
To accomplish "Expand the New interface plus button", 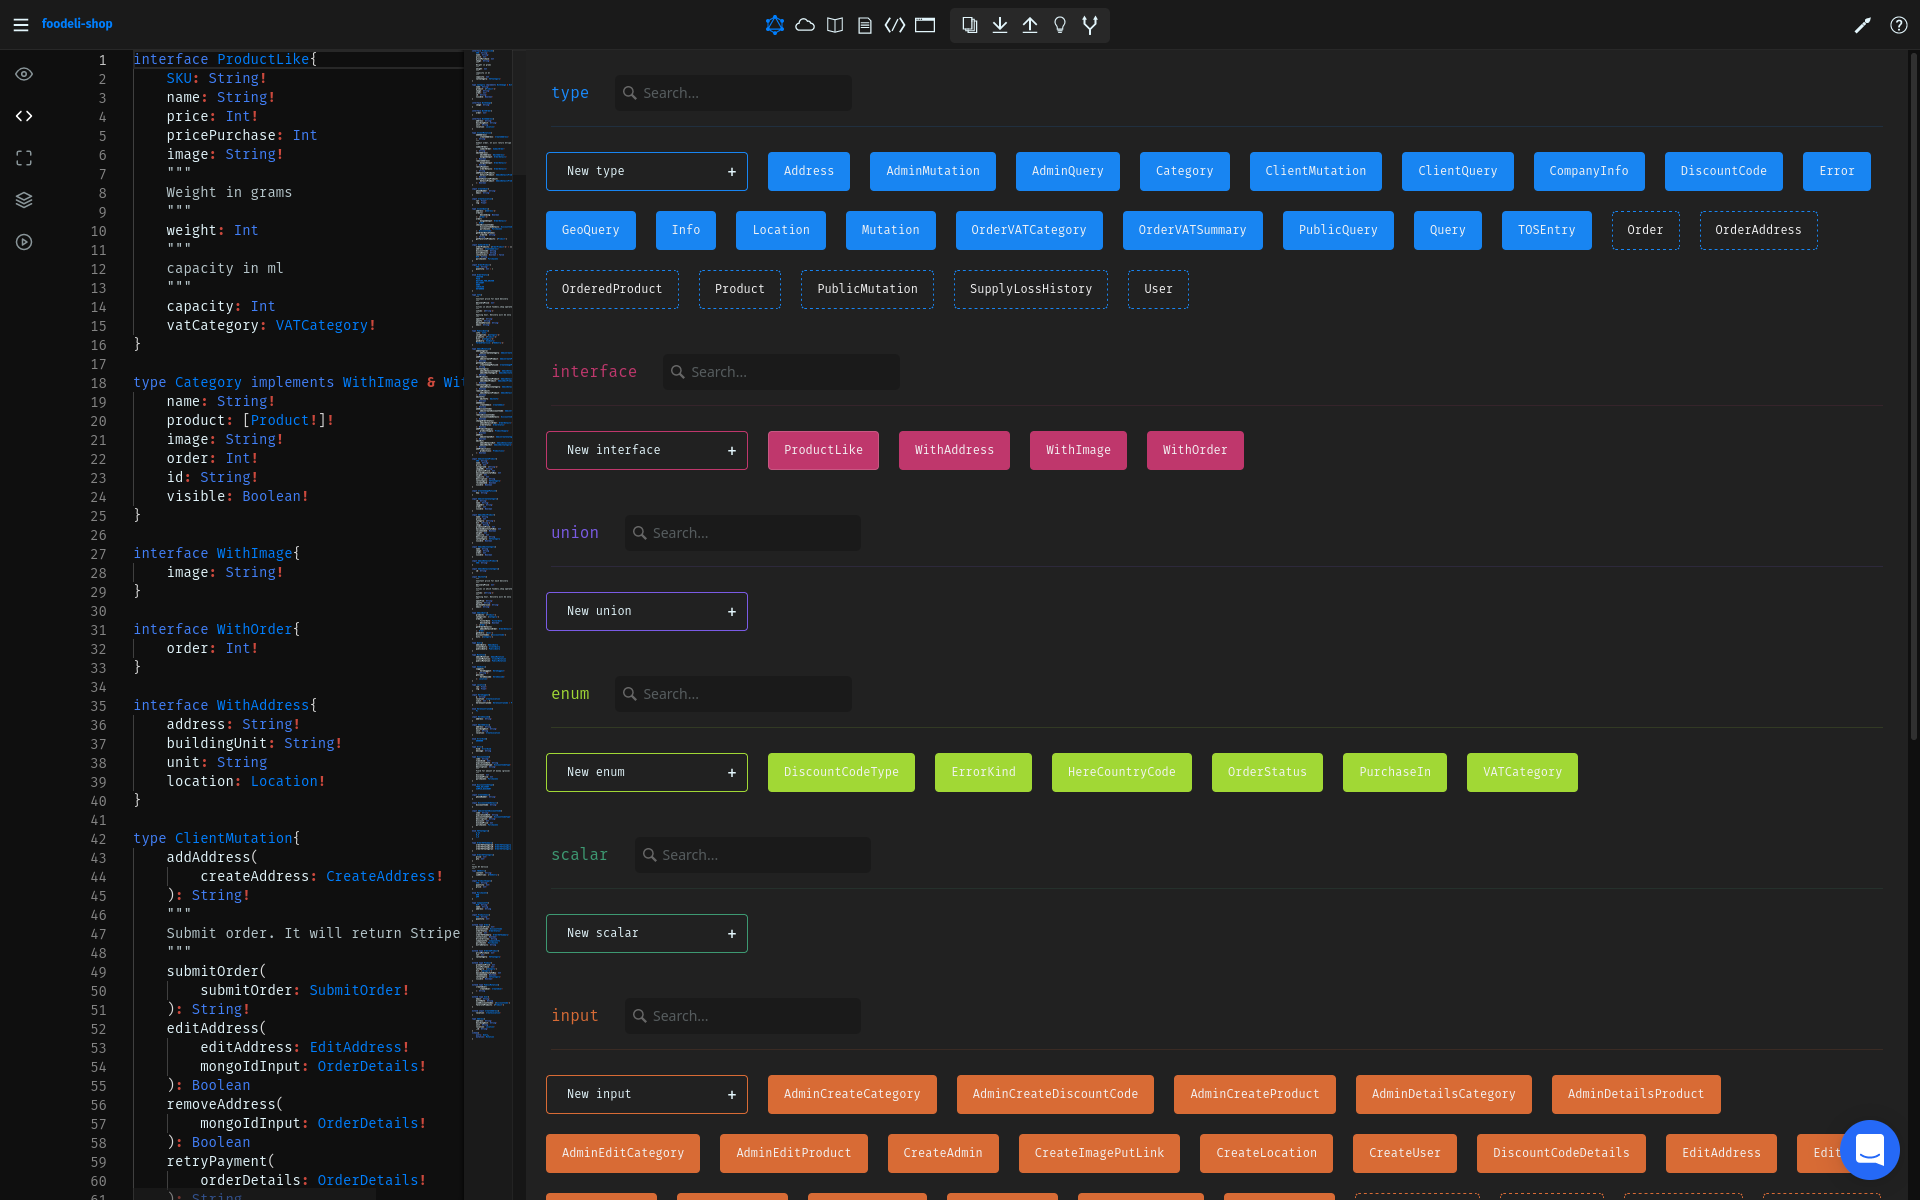I will [x=731, y=451].
